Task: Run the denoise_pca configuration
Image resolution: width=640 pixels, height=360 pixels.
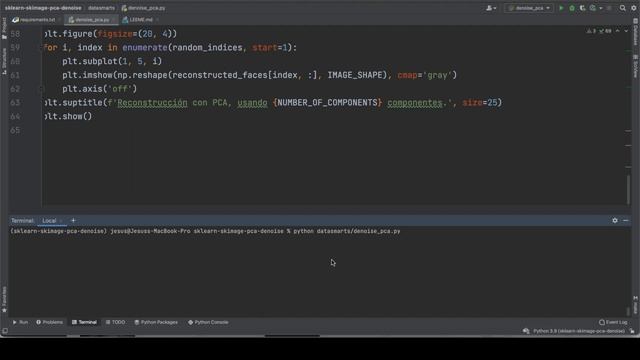Action: tap(561, 8)
